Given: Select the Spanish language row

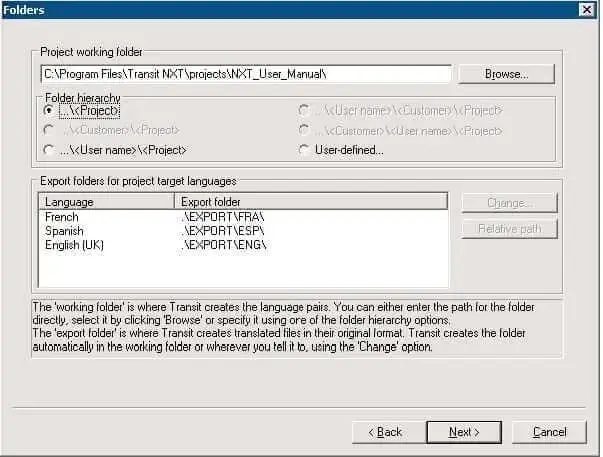Looking at the screenshot, I should pyautogui.click(x=64, y=231).
